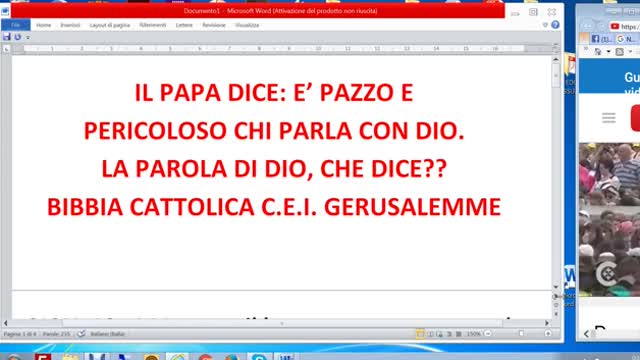
Task: Expand the ribbon using the small arrow
Action: [545, 25]
